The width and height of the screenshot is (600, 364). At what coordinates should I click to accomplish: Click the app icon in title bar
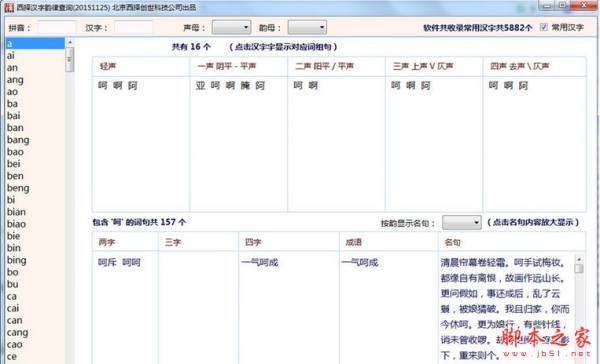pyautogui.click(x=9, y=7)
